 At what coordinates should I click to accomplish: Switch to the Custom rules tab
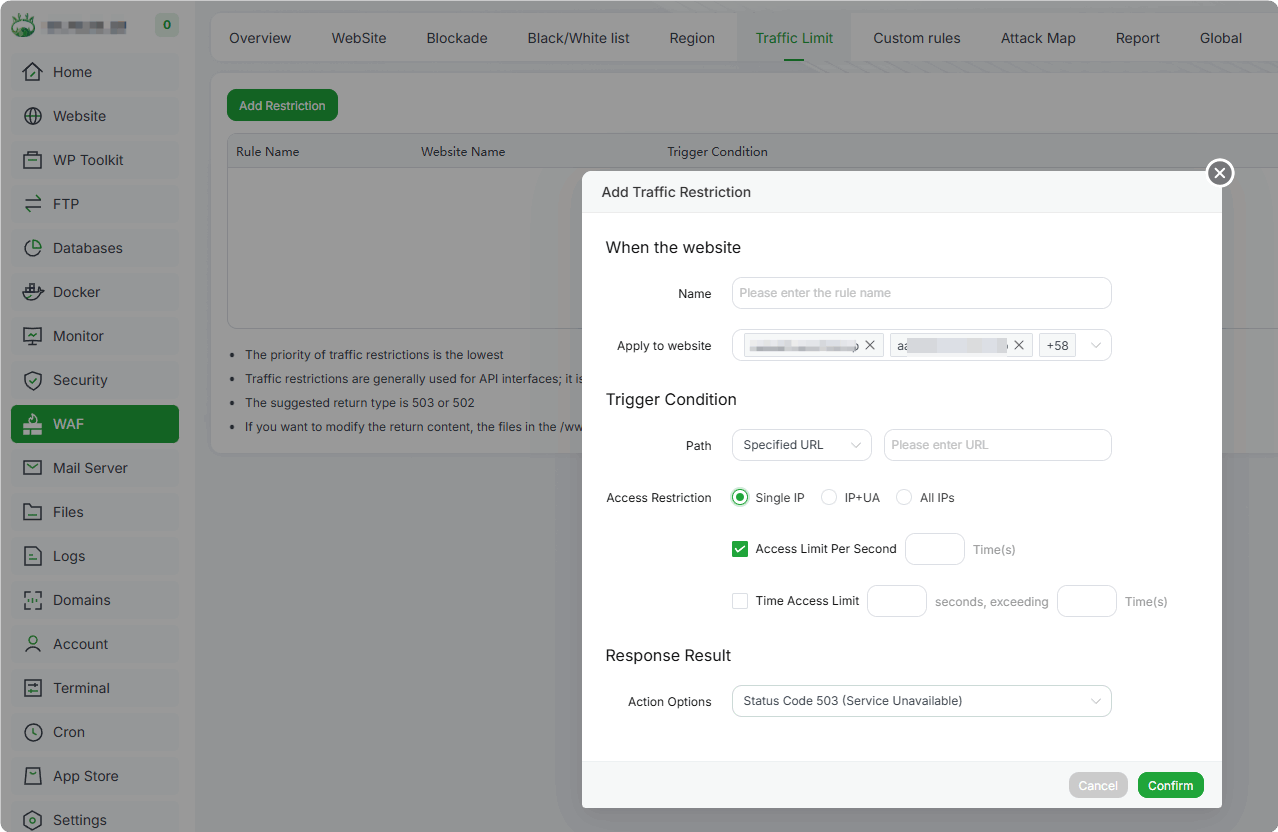tap(916, 38)
